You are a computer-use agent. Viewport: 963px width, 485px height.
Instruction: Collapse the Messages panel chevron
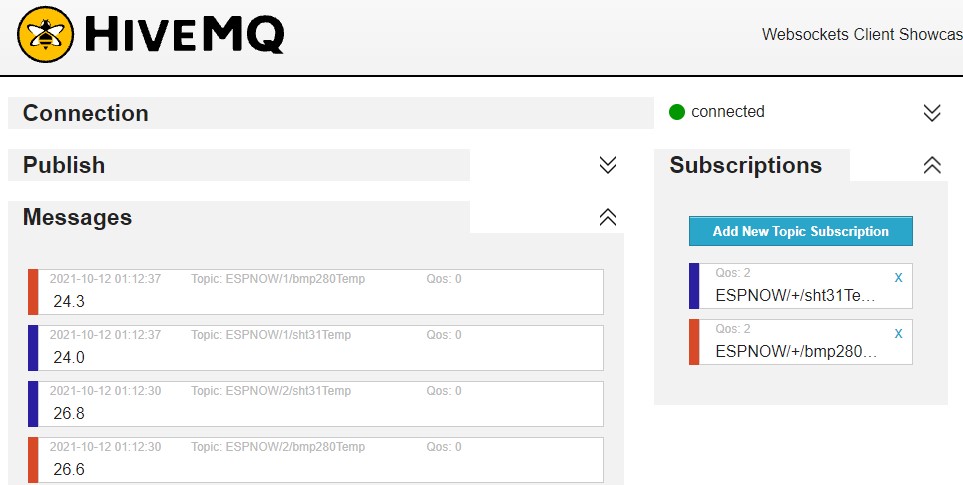(607, 217)
